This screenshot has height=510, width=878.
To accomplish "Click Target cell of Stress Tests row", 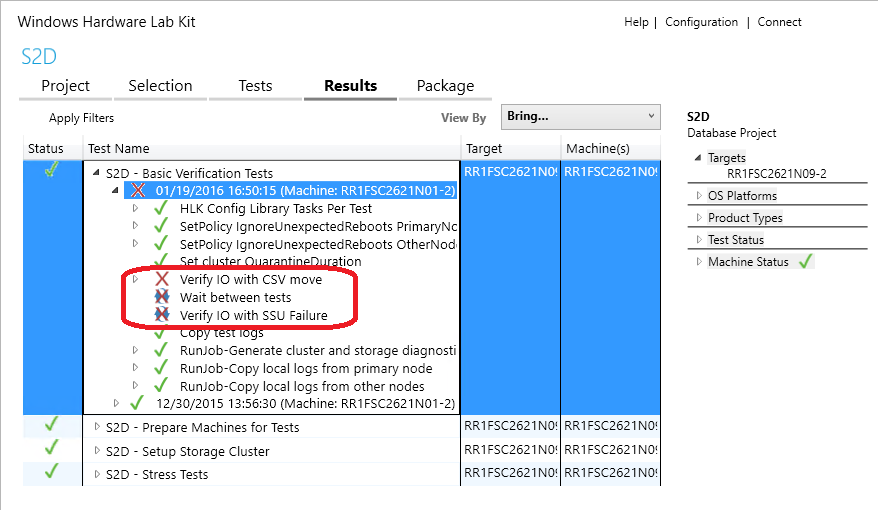I will (x=511, y=473).
